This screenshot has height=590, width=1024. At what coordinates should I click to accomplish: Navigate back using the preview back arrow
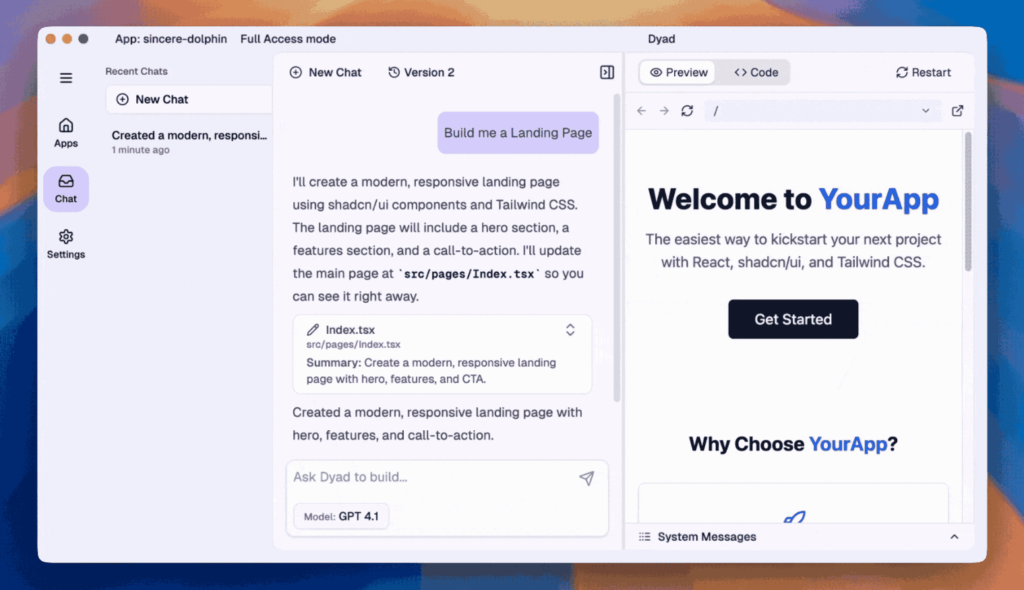coord(641,111)
